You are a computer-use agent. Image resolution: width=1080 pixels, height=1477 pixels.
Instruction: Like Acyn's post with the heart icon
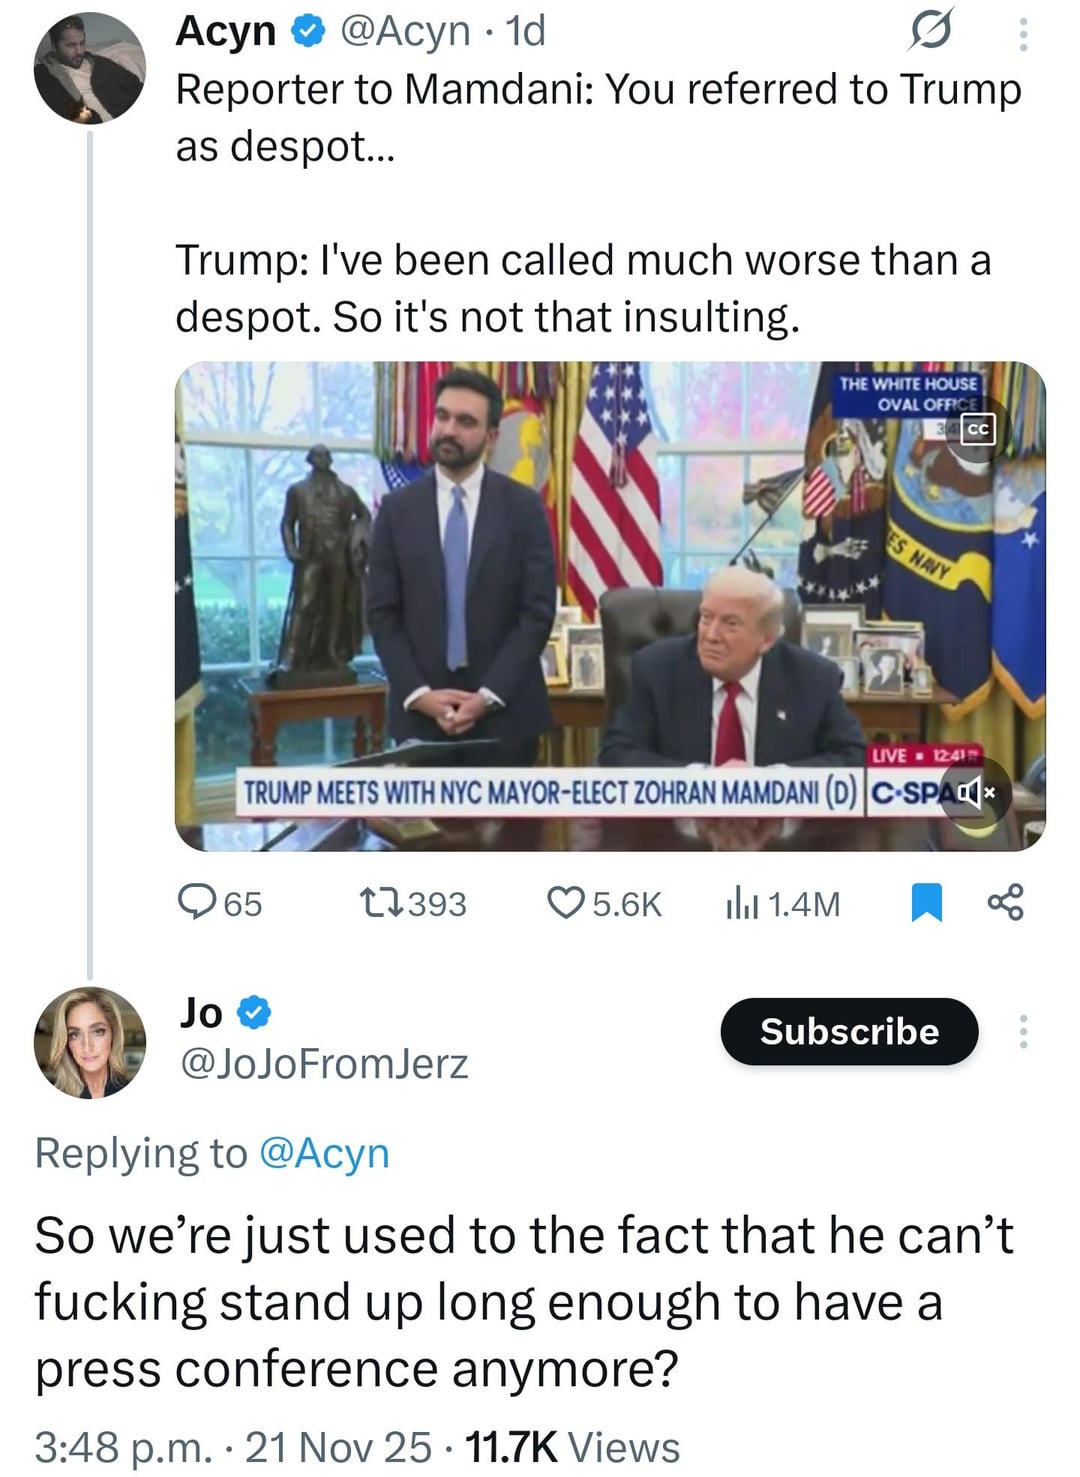pos(565,902)
